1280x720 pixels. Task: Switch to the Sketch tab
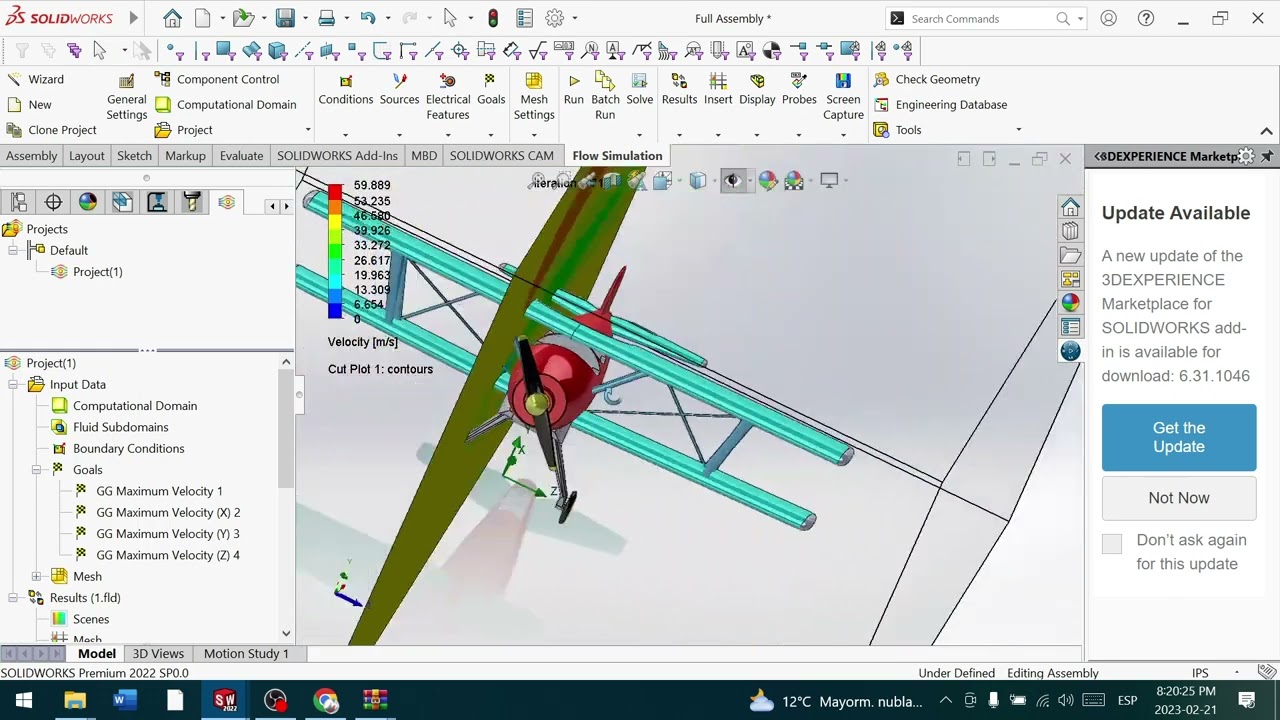click(134, 156)
